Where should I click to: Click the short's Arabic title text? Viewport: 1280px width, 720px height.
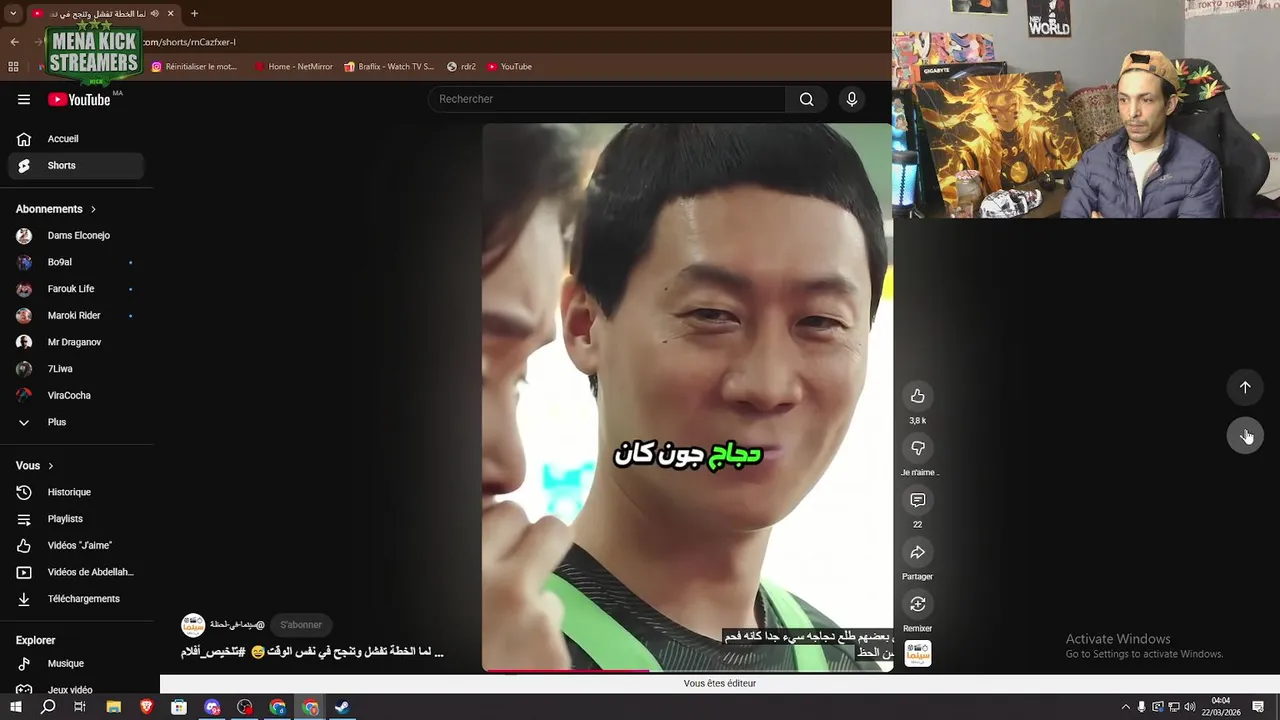pyautogui.click(x=312, y=652)
